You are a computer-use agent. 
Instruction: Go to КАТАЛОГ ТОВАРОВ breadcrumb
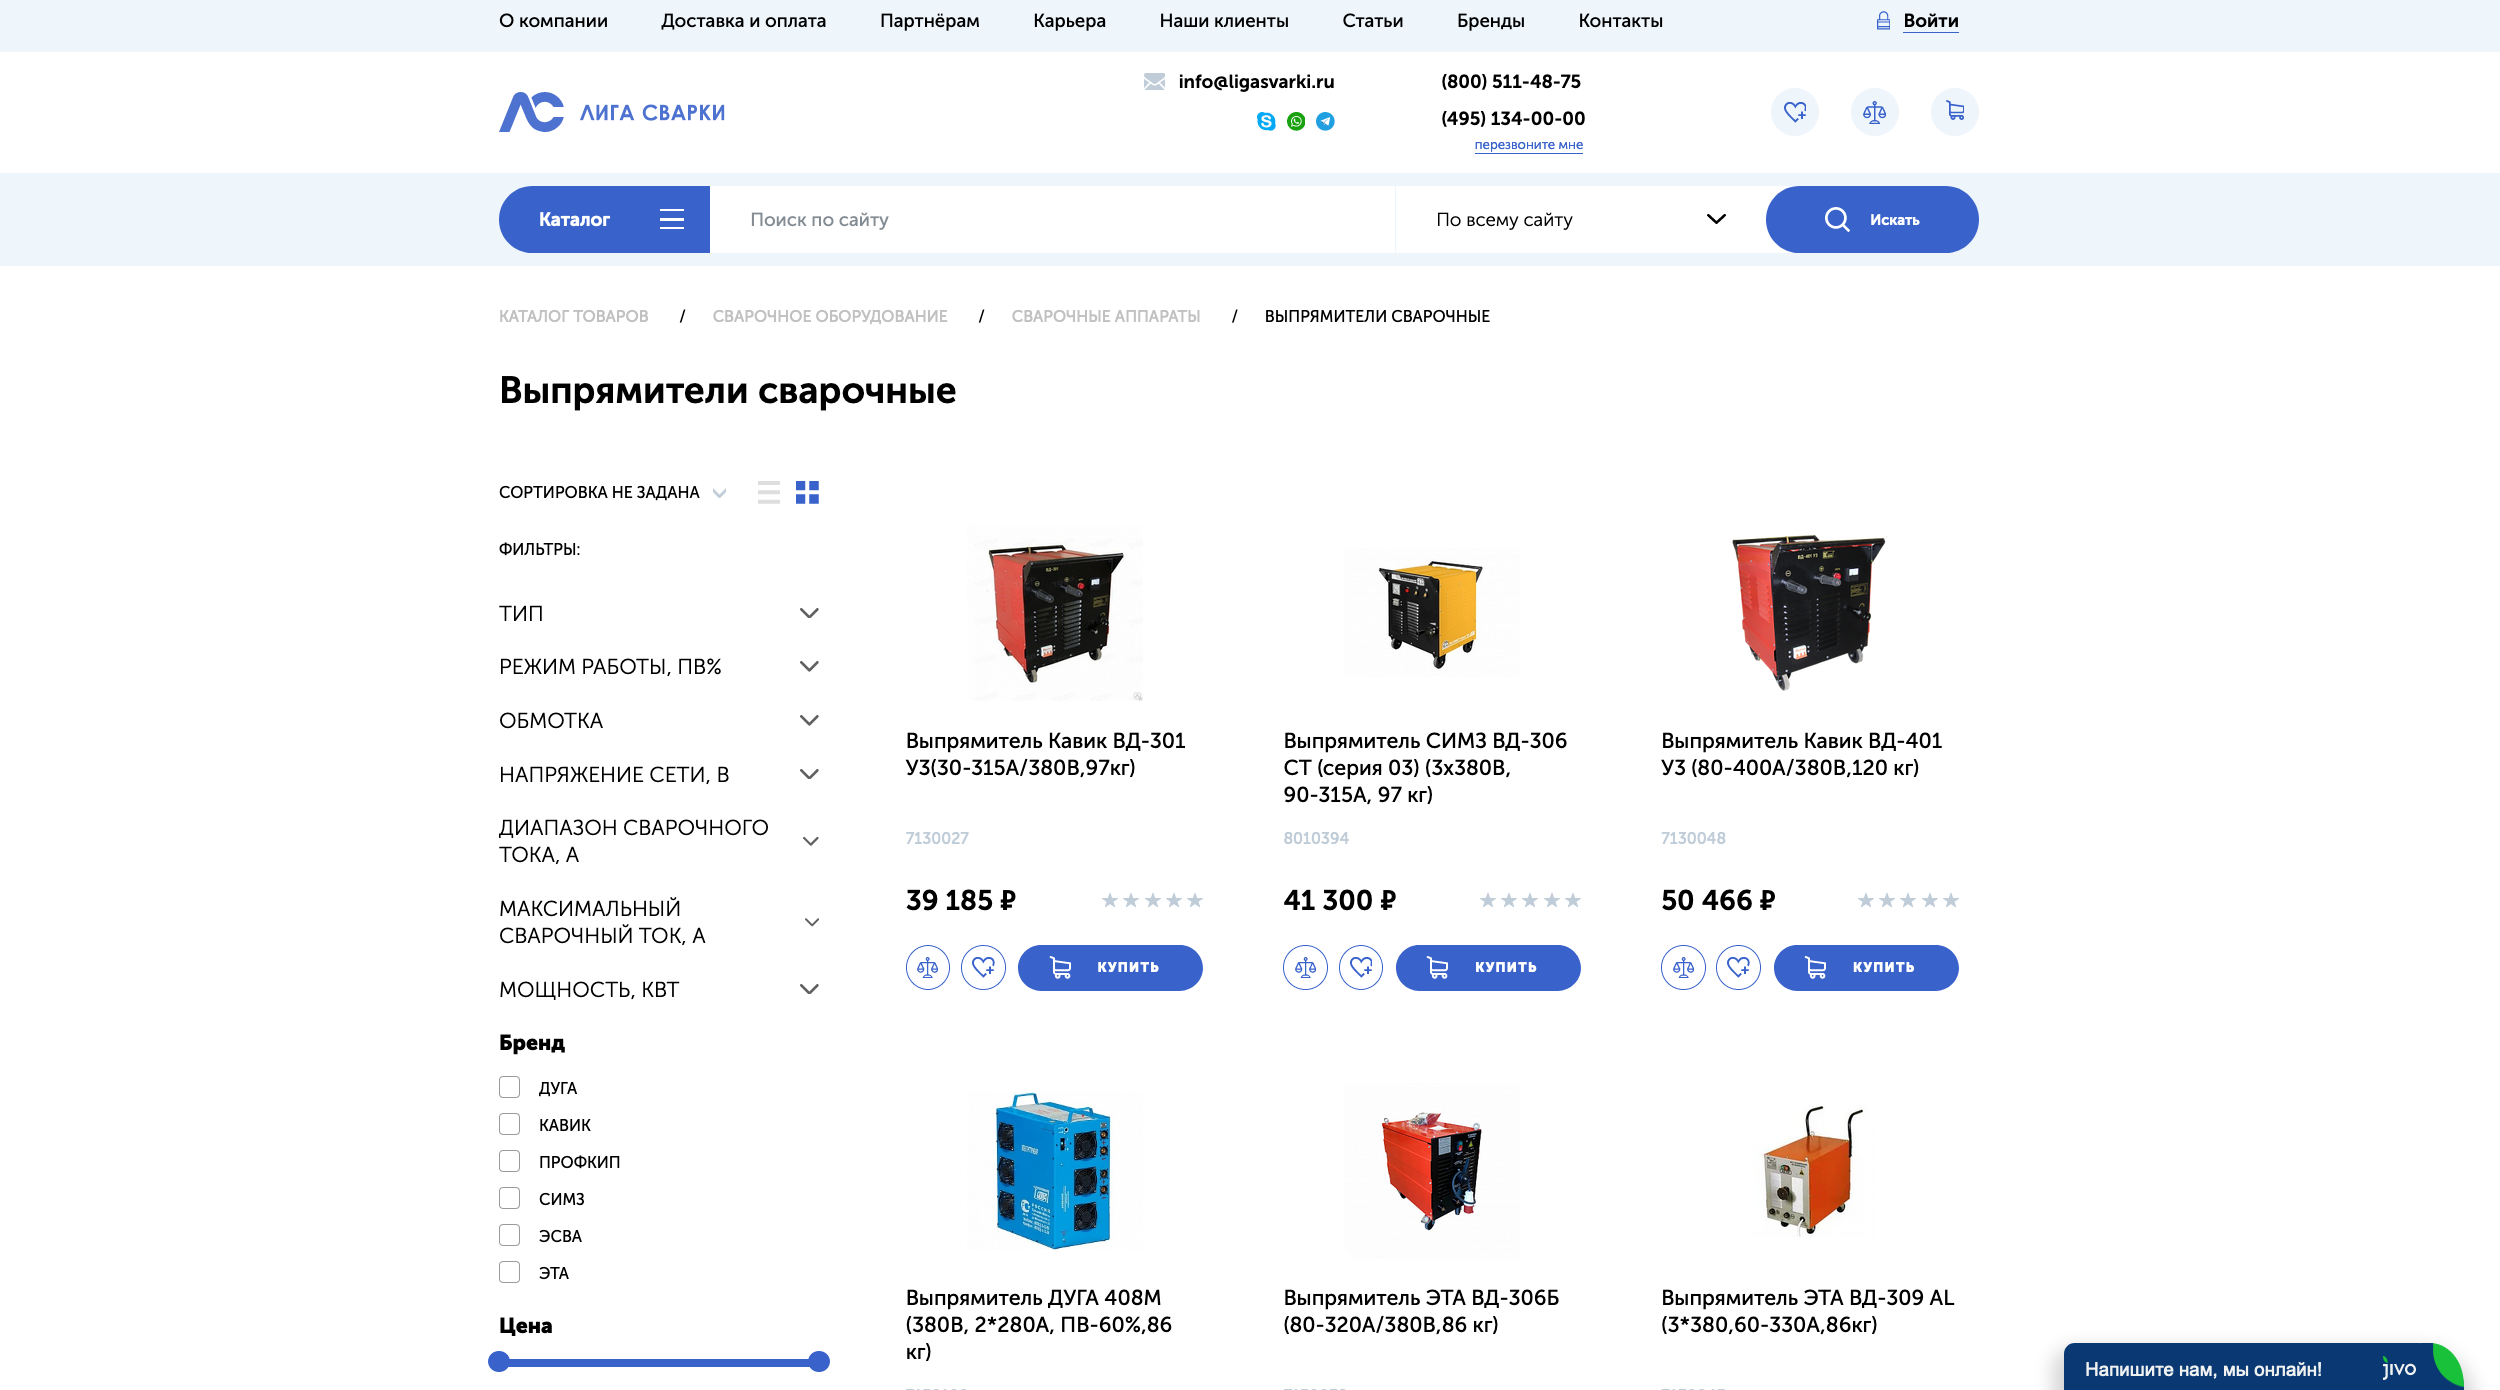pyautogui.click(x=573, y=316)
